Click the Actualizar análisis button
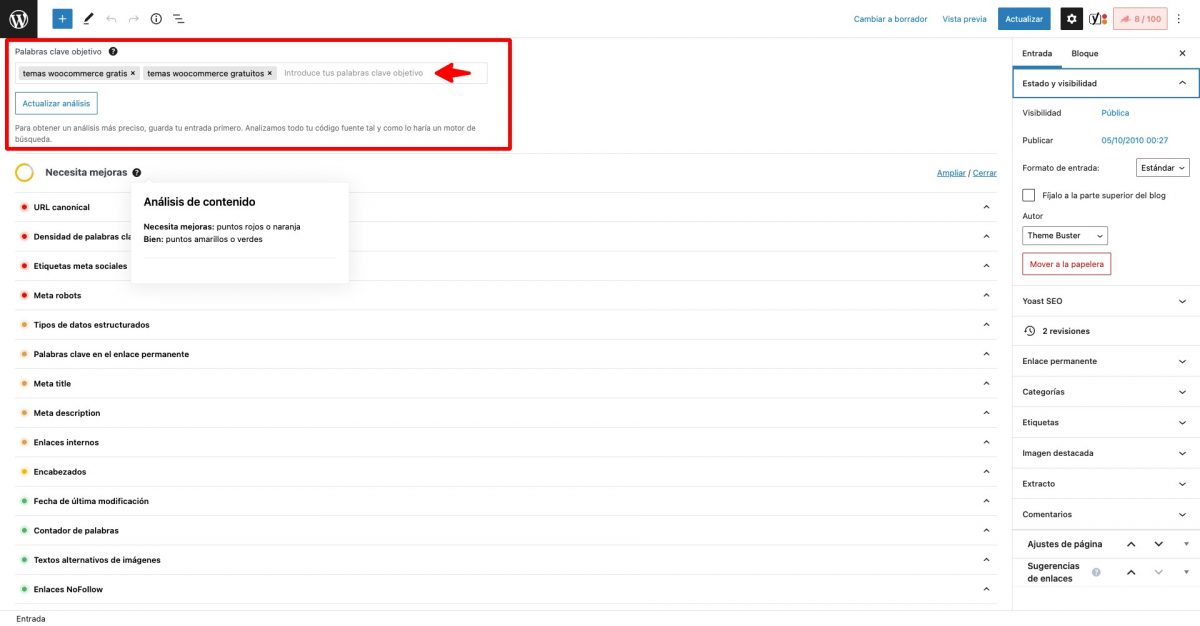The height and width of the screenshot is (626, 1200). (x=56, y=103)
